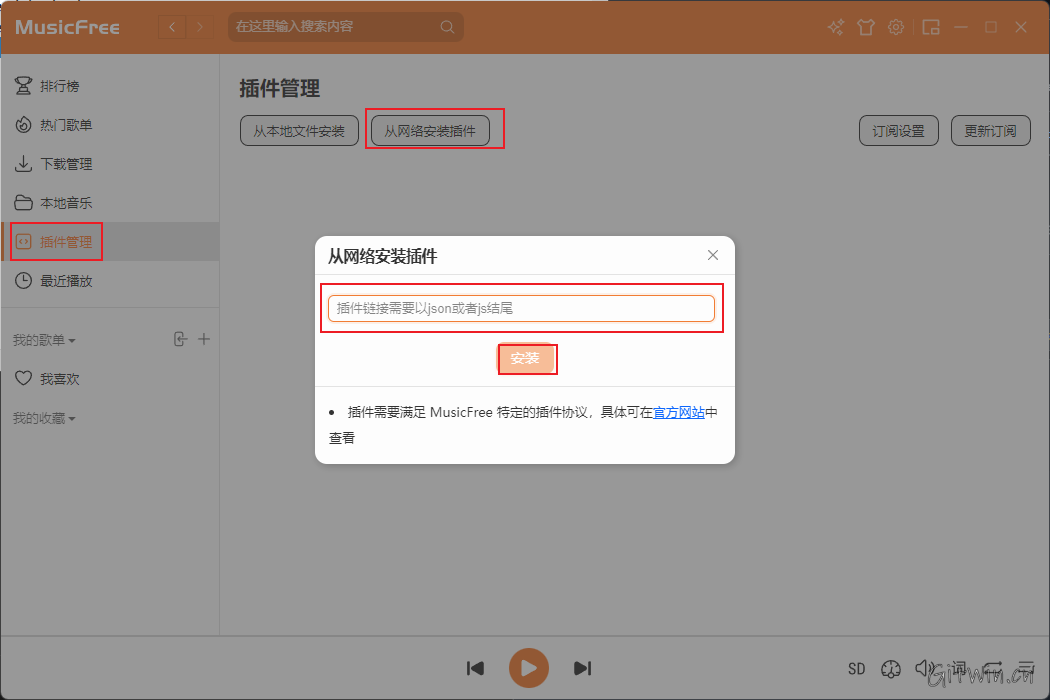Toggle mute with the volume icon

(922, 668)
